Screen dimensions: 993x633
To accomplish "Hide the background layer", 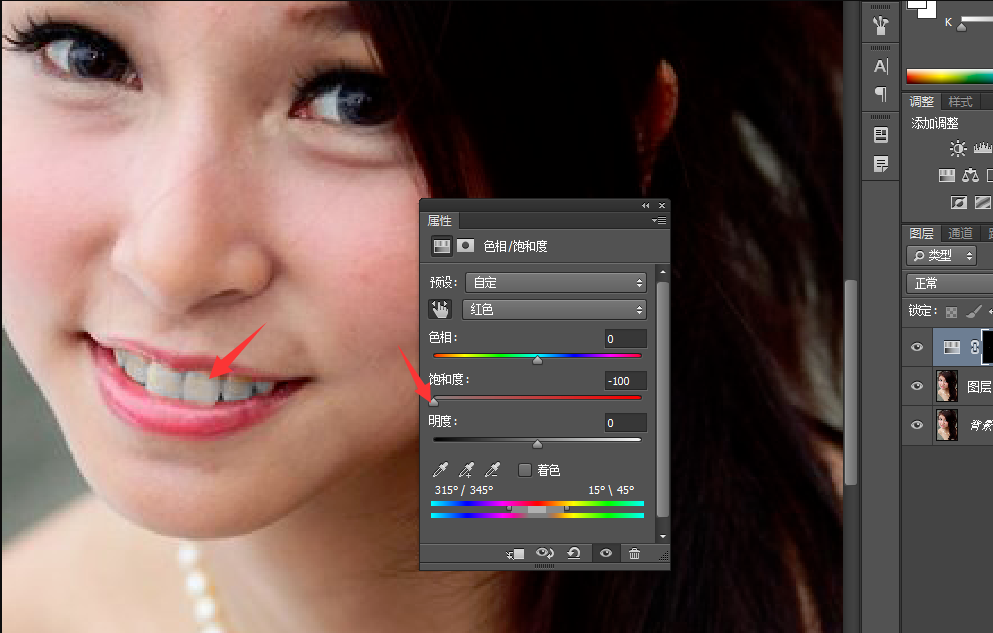I will coord(916,425).
